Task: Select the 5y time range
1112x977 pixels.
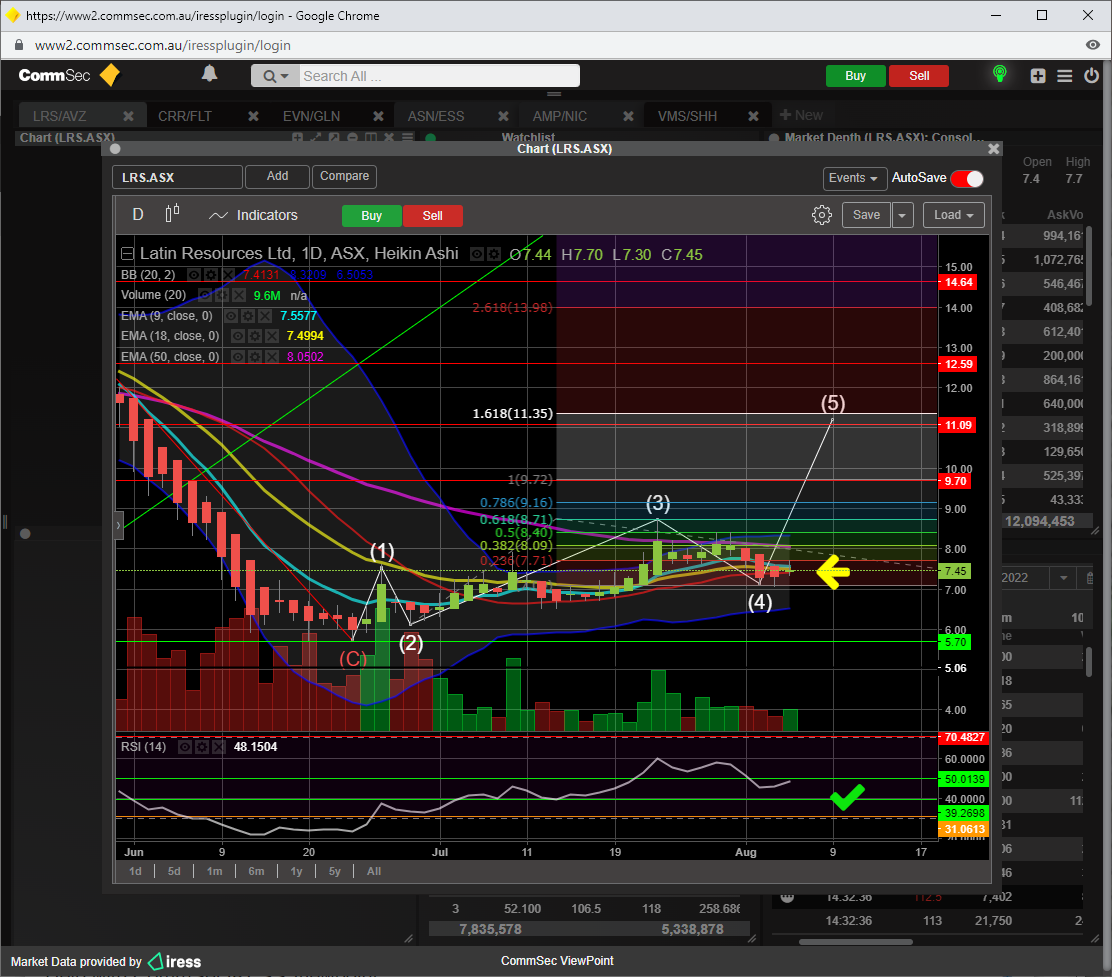Action: click(335, 871)
